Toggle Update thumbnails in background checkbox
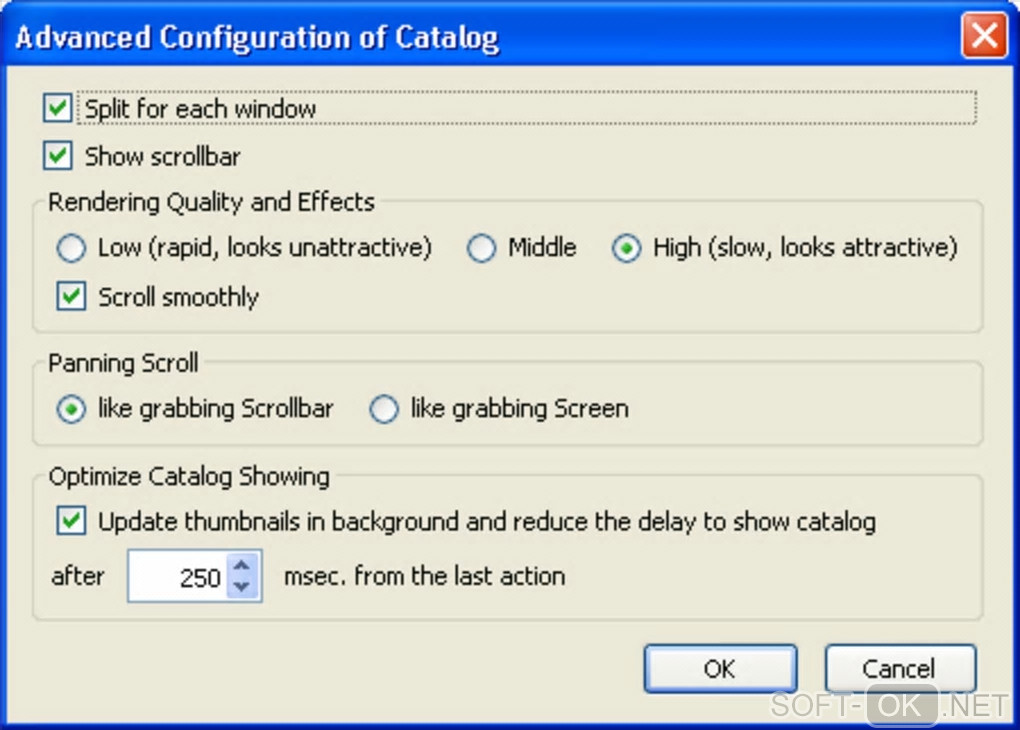 tap(71, 521)
